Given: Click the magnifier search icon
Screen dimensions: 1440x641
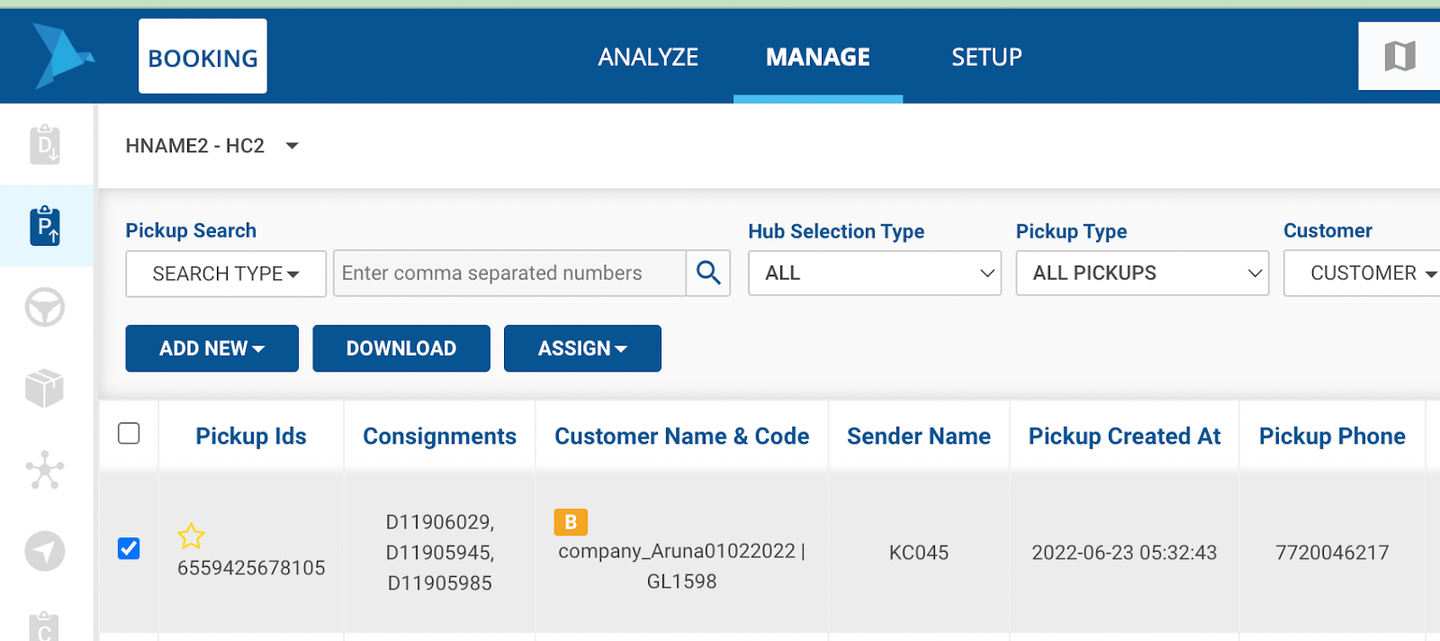Looking at the screenshot, I should pos(708,273).
